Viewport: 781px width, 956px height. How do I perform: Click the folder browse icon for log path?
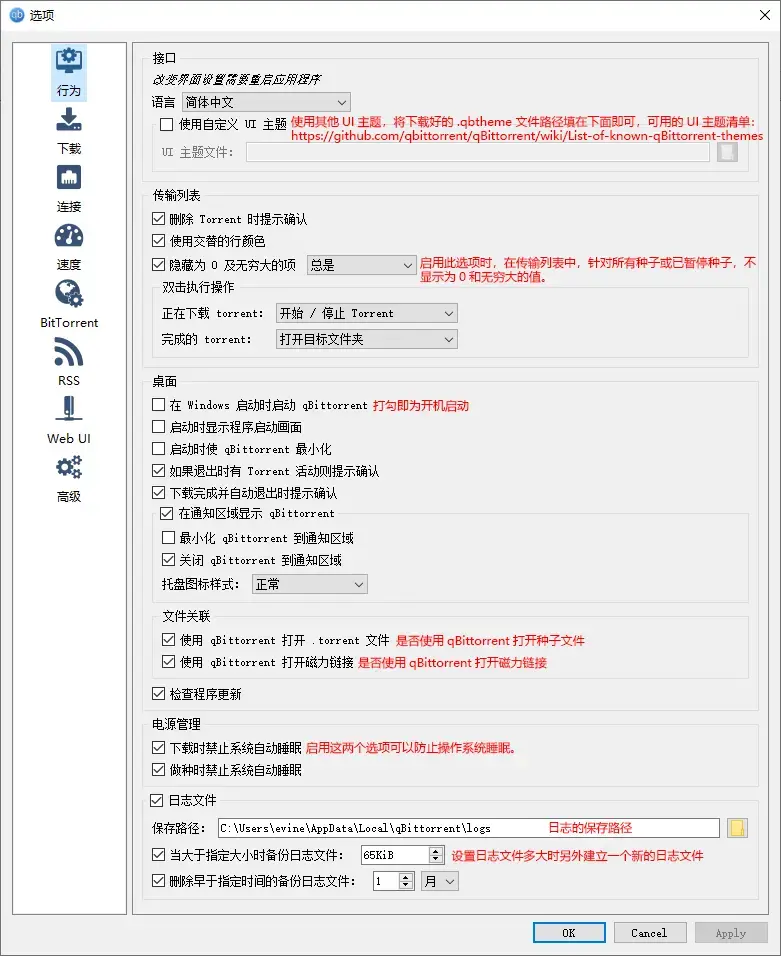click(x=737, y=828)
